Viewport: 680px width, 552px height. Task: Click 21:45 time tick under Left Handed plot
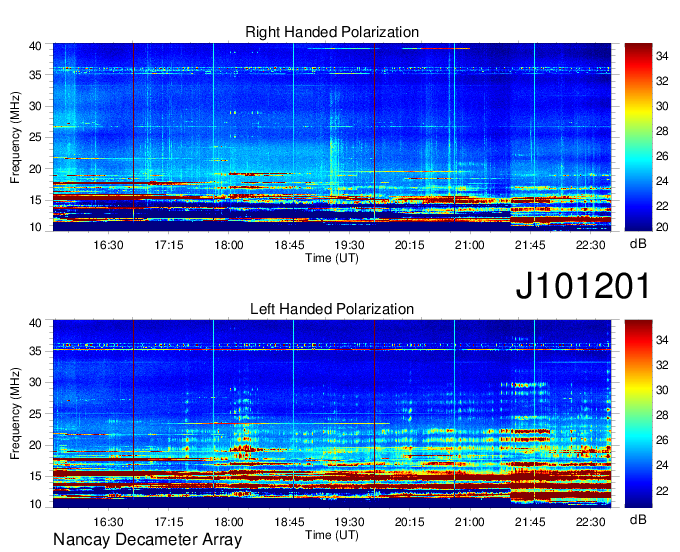click(x=530, y=522)
